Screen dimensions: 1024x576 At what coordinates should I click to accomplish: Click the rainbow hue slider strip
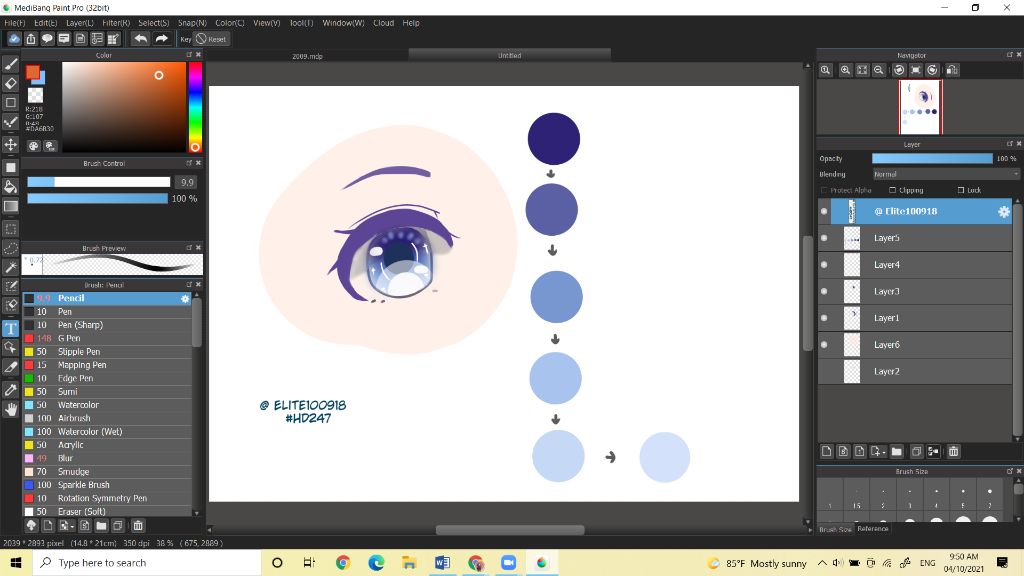click(x=195, y=100)
